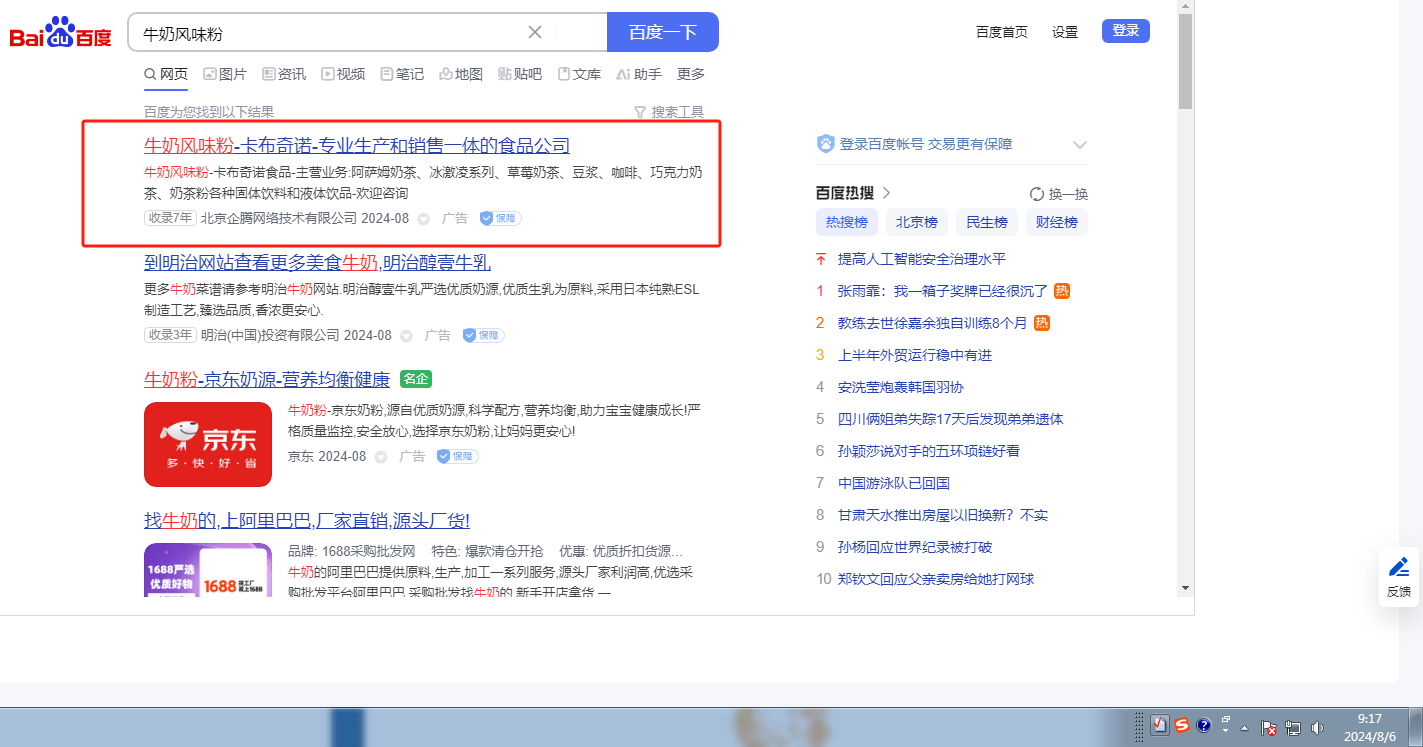Open the 百度热搜 chevron arrow
Image resolution: width=1423 pixels, height=747 pixels.
(x=886, y=193)
